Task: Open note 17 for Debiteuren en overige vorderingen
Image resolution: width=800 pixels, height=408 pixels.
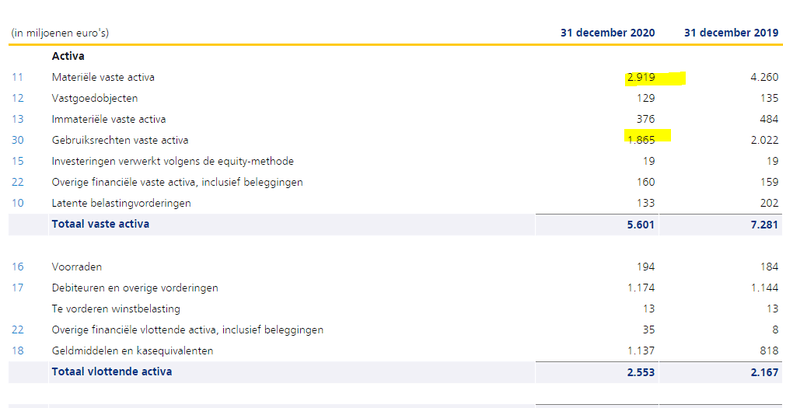Action: tap(16, 288)
